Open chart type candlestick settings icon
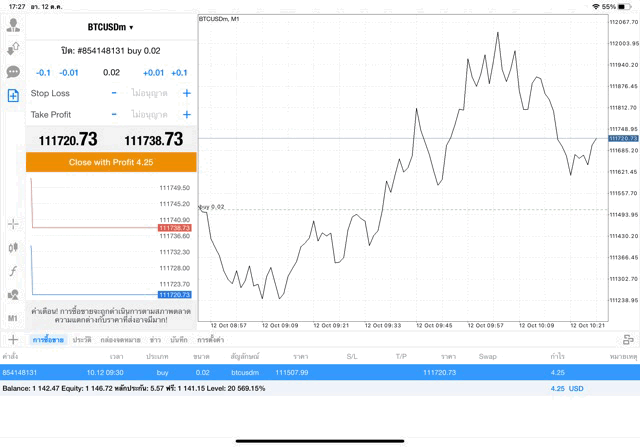This screenshot has height=447, width=640. [x=13, y=247]
